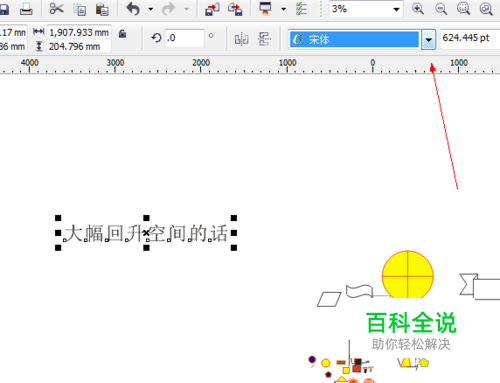Click the Application launcher icon
Screen dimensions: 500x383
pyautogui.click(x=265, y=9)
